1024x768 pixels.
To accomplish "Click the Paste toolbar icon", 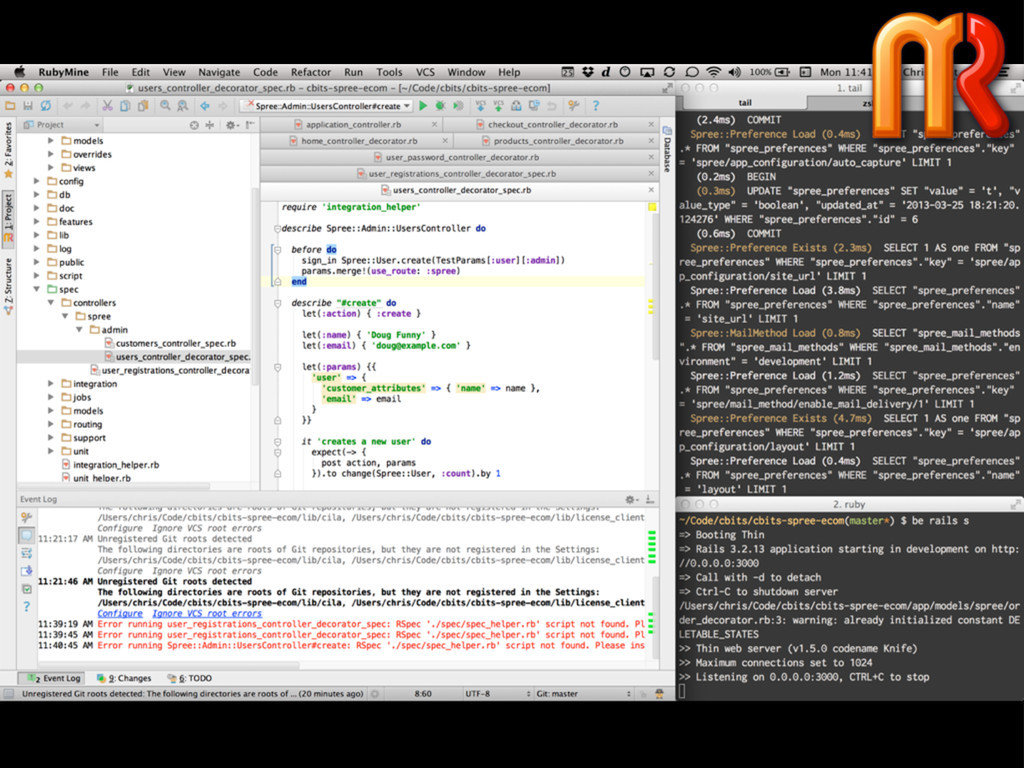I will point(142,106).
